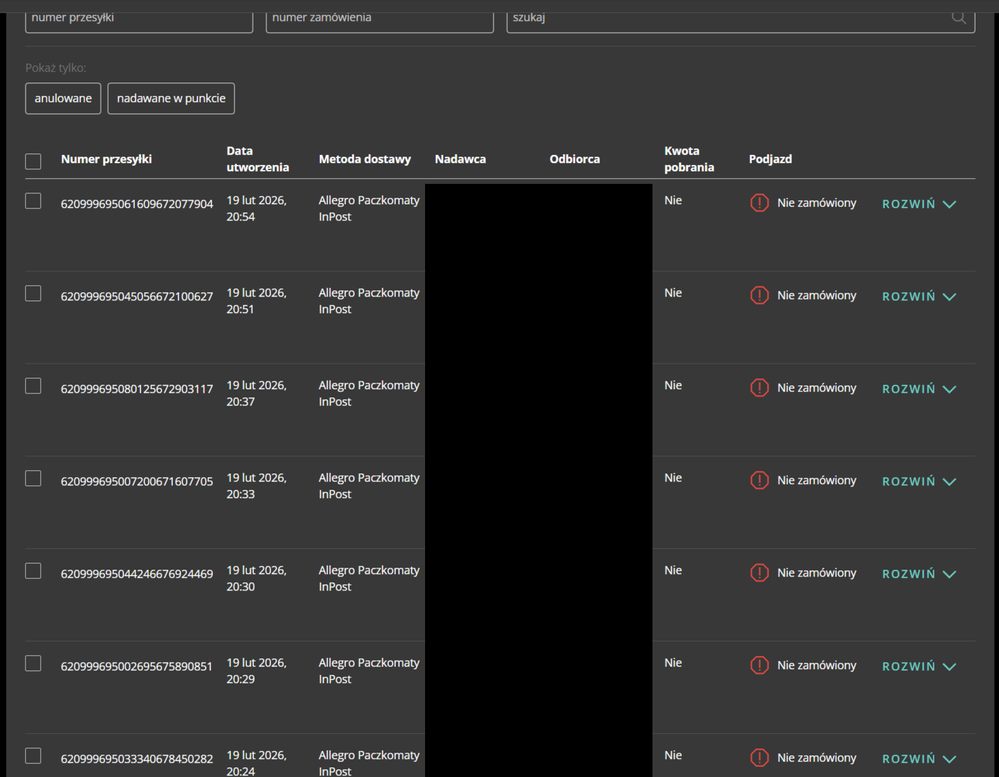
Task: Check the box for shipment ending 077904
Action: point(33,201)
